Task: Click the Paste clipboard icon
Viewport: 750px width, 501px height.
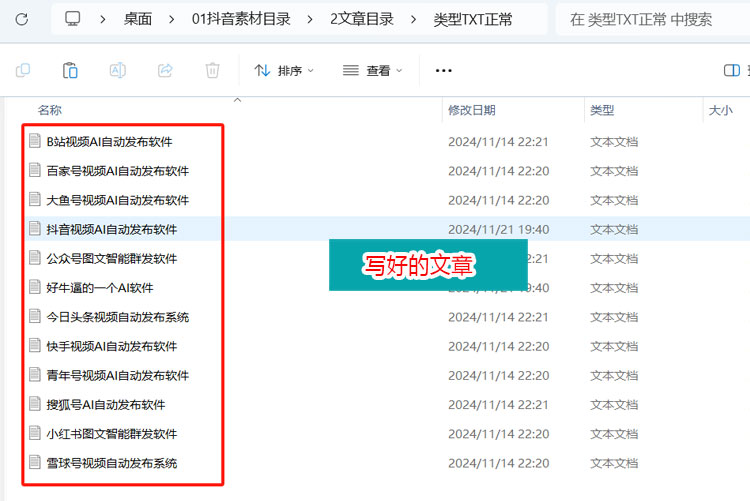Action: tap(70, 70)
